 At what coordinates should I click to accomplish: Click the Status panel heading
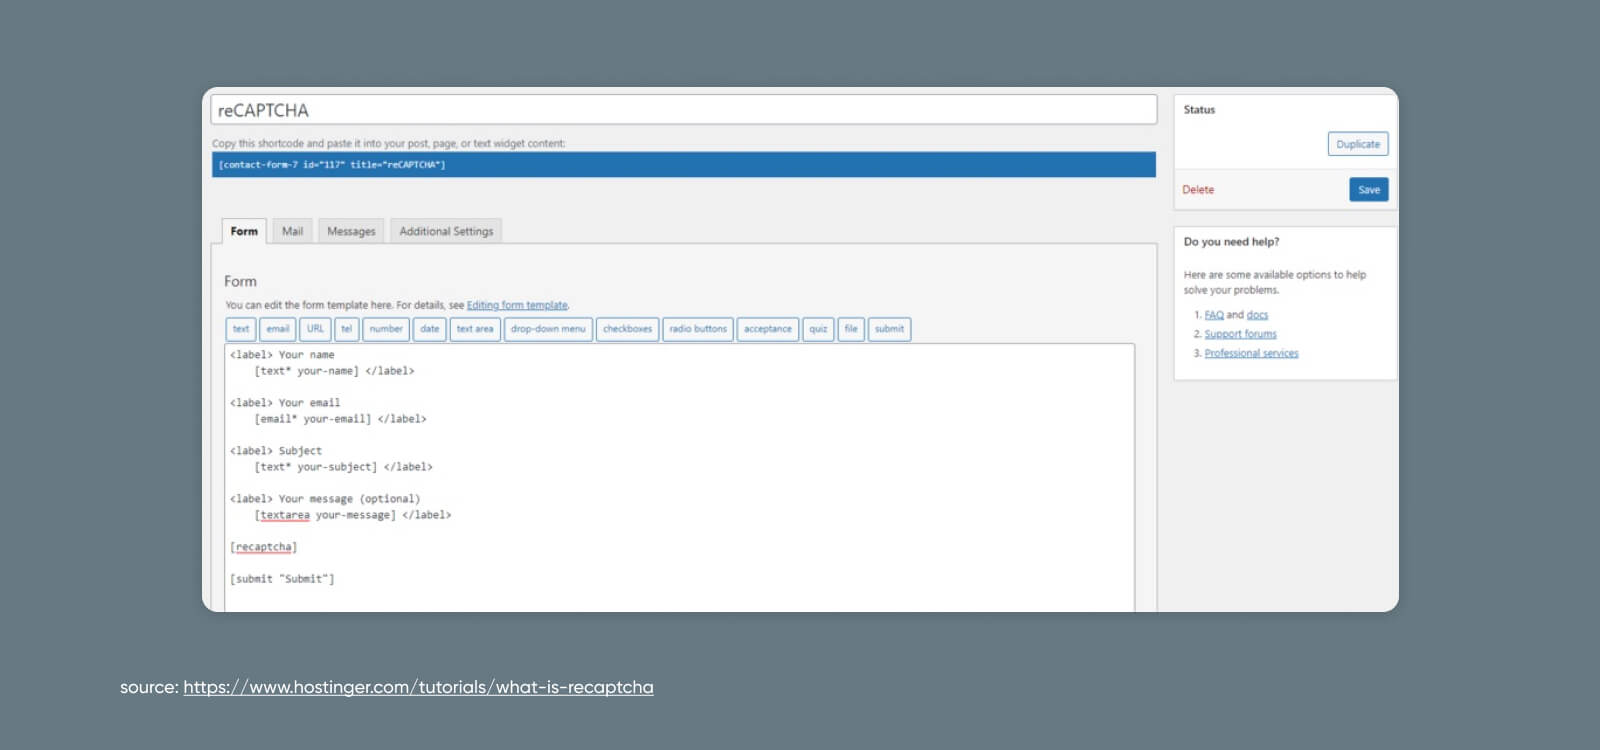[1199, 110]
